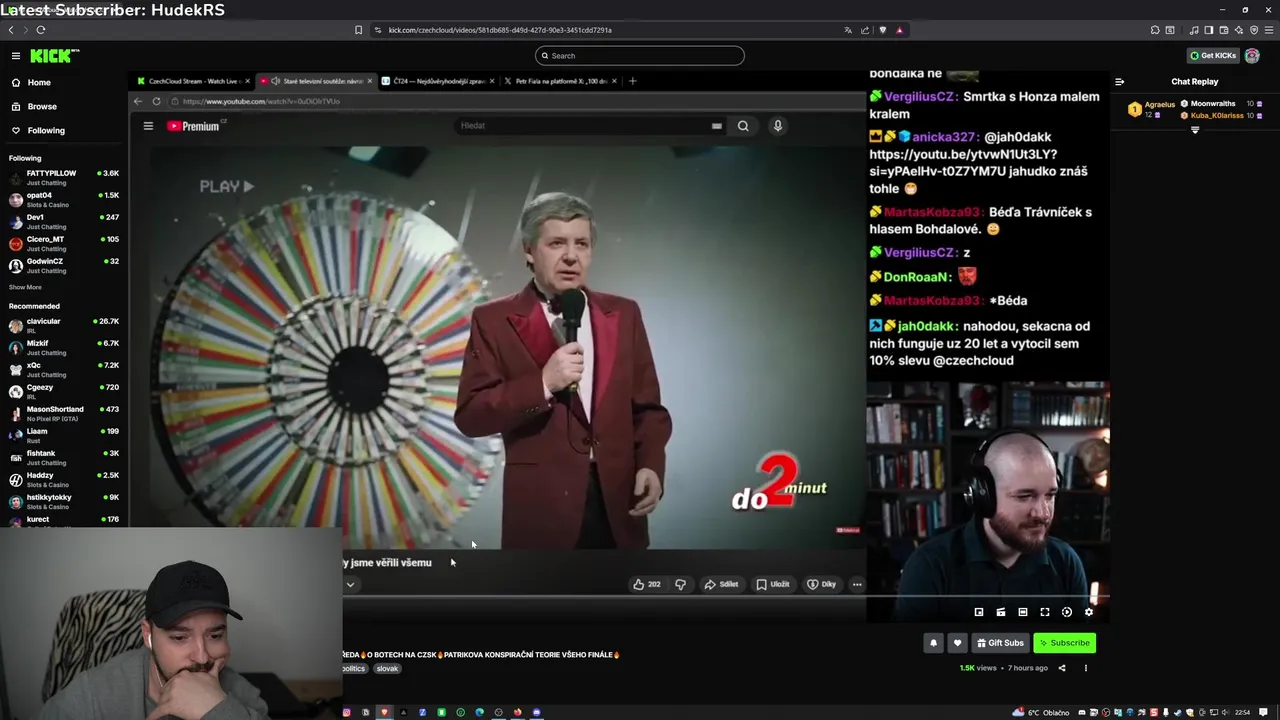Open opat04 channel in sidebar
The height and width of the screenshot is (720, 1280).
[64, 200]
